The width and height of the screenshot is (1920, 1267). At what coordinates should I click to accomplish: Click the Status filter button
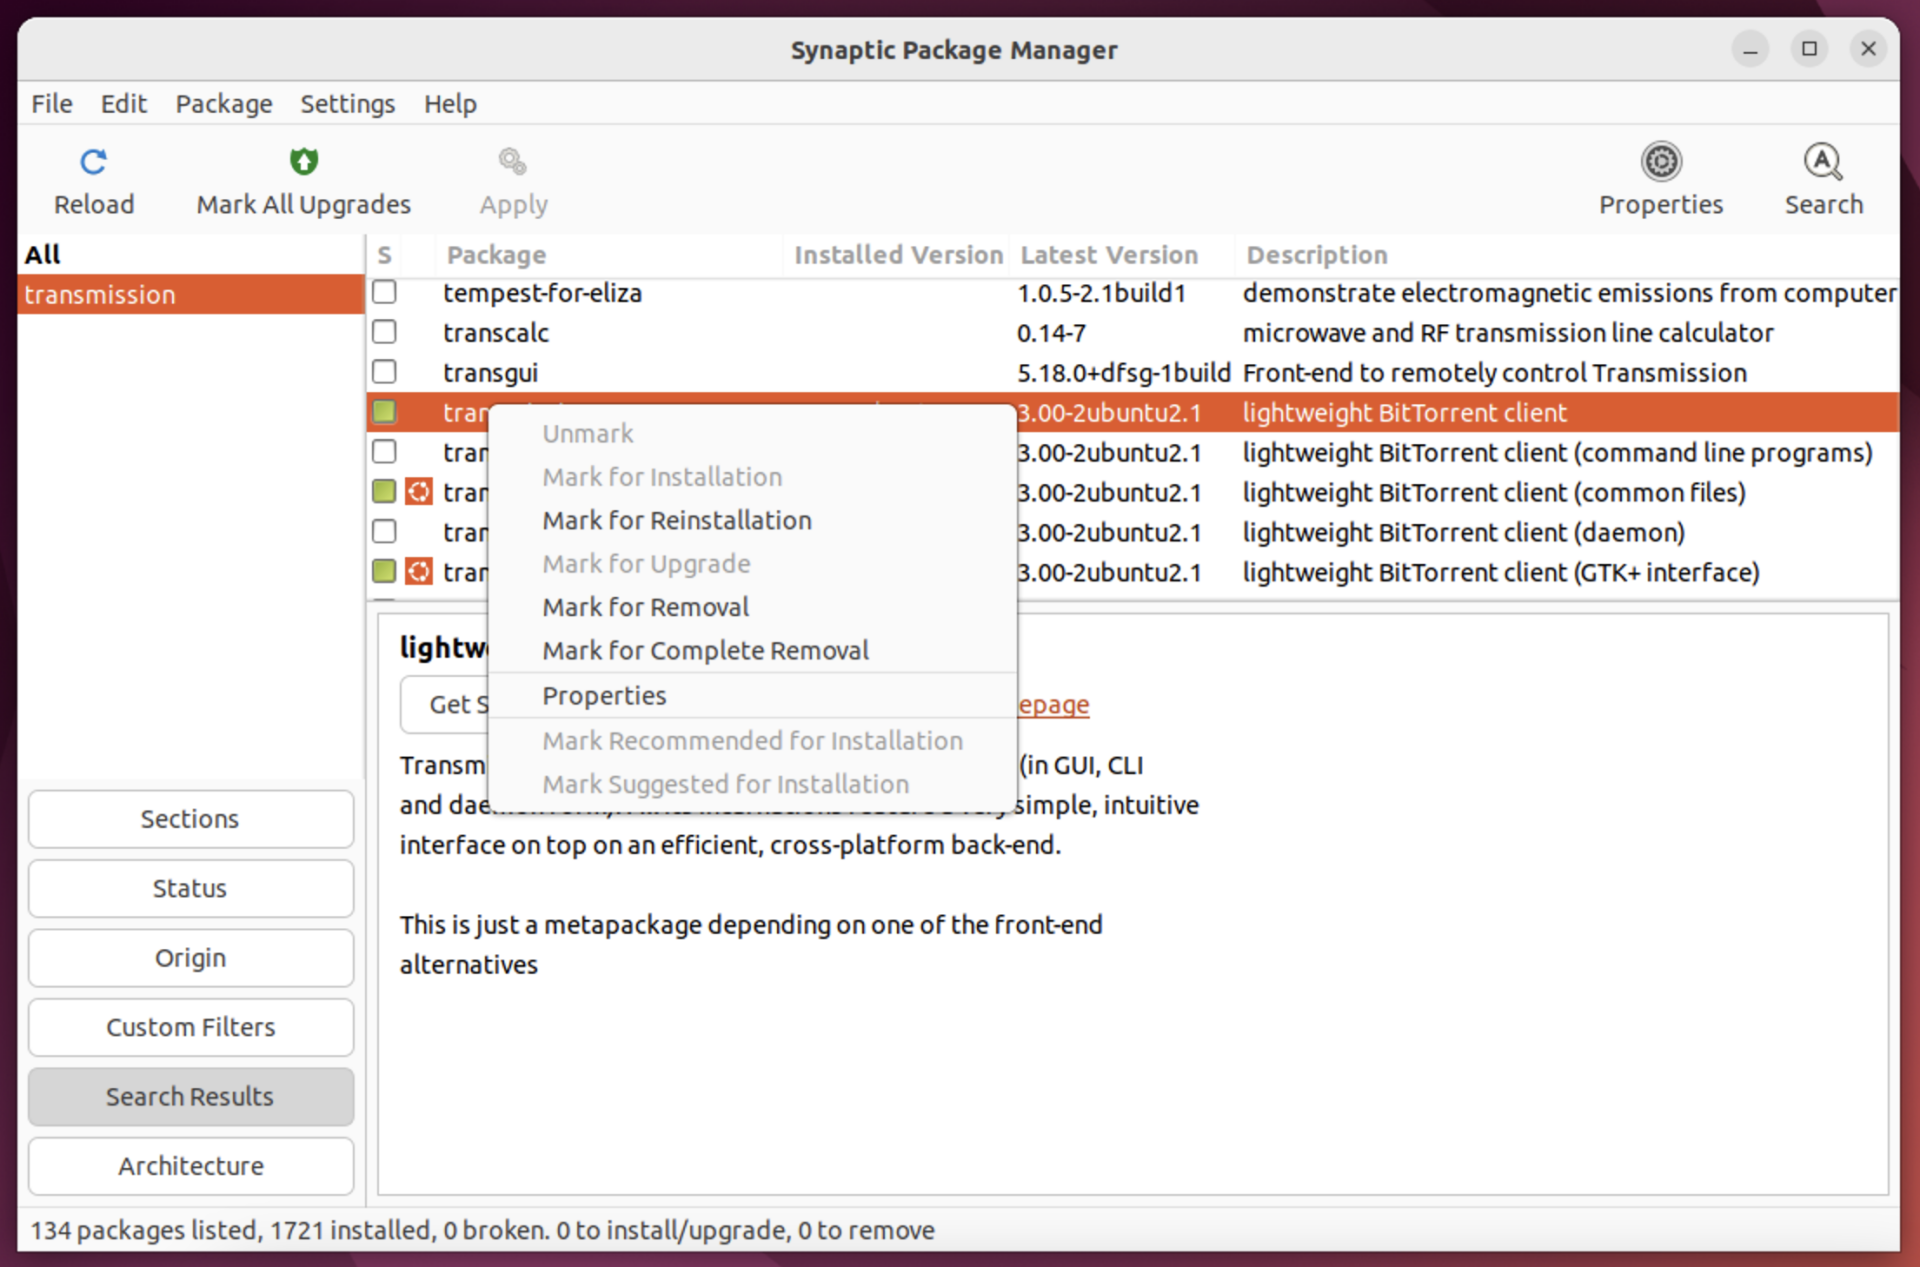[x=190, y=888]
